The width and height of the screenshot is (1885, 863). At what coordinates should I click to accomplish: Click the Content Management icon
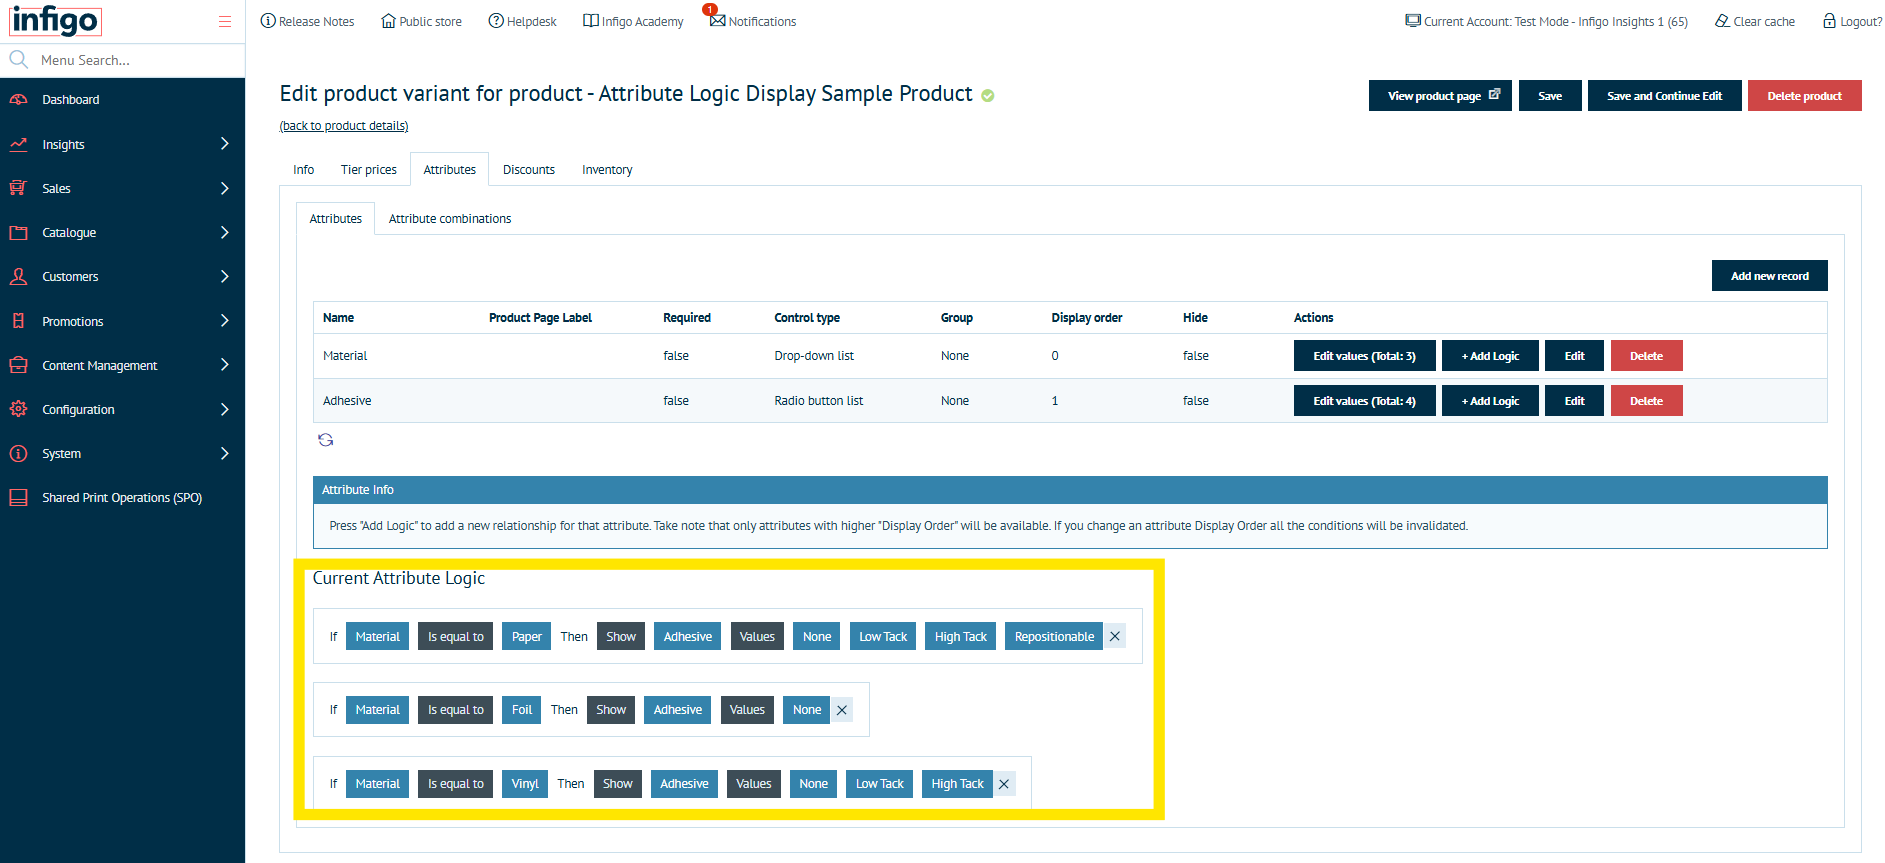click(18, 365)
